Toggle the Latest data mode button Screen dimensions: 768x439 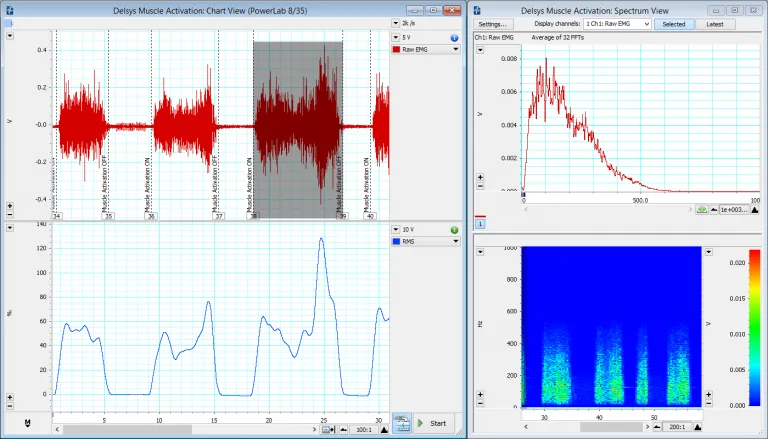click(x=714, y=23)
